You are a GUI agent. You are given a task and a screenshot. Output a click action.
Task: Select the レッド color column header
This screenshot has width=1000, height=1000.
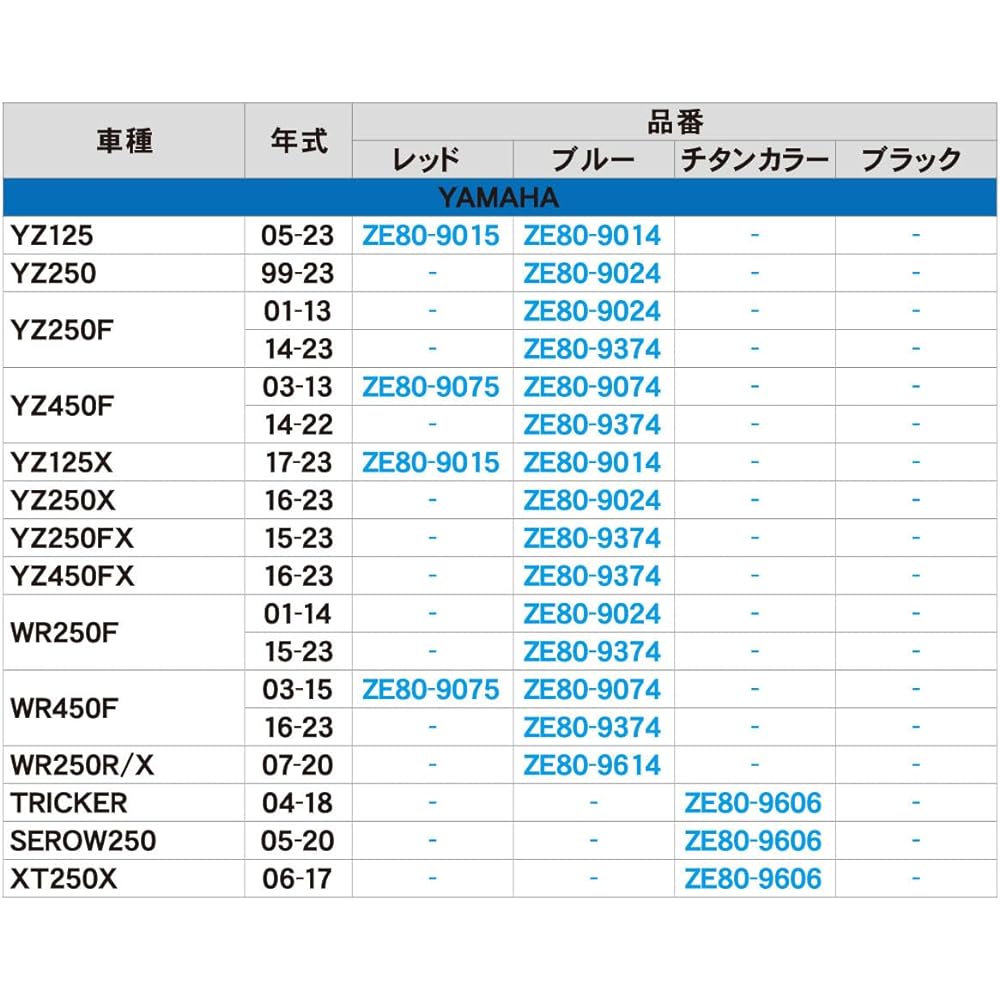[x=432, y=159]
